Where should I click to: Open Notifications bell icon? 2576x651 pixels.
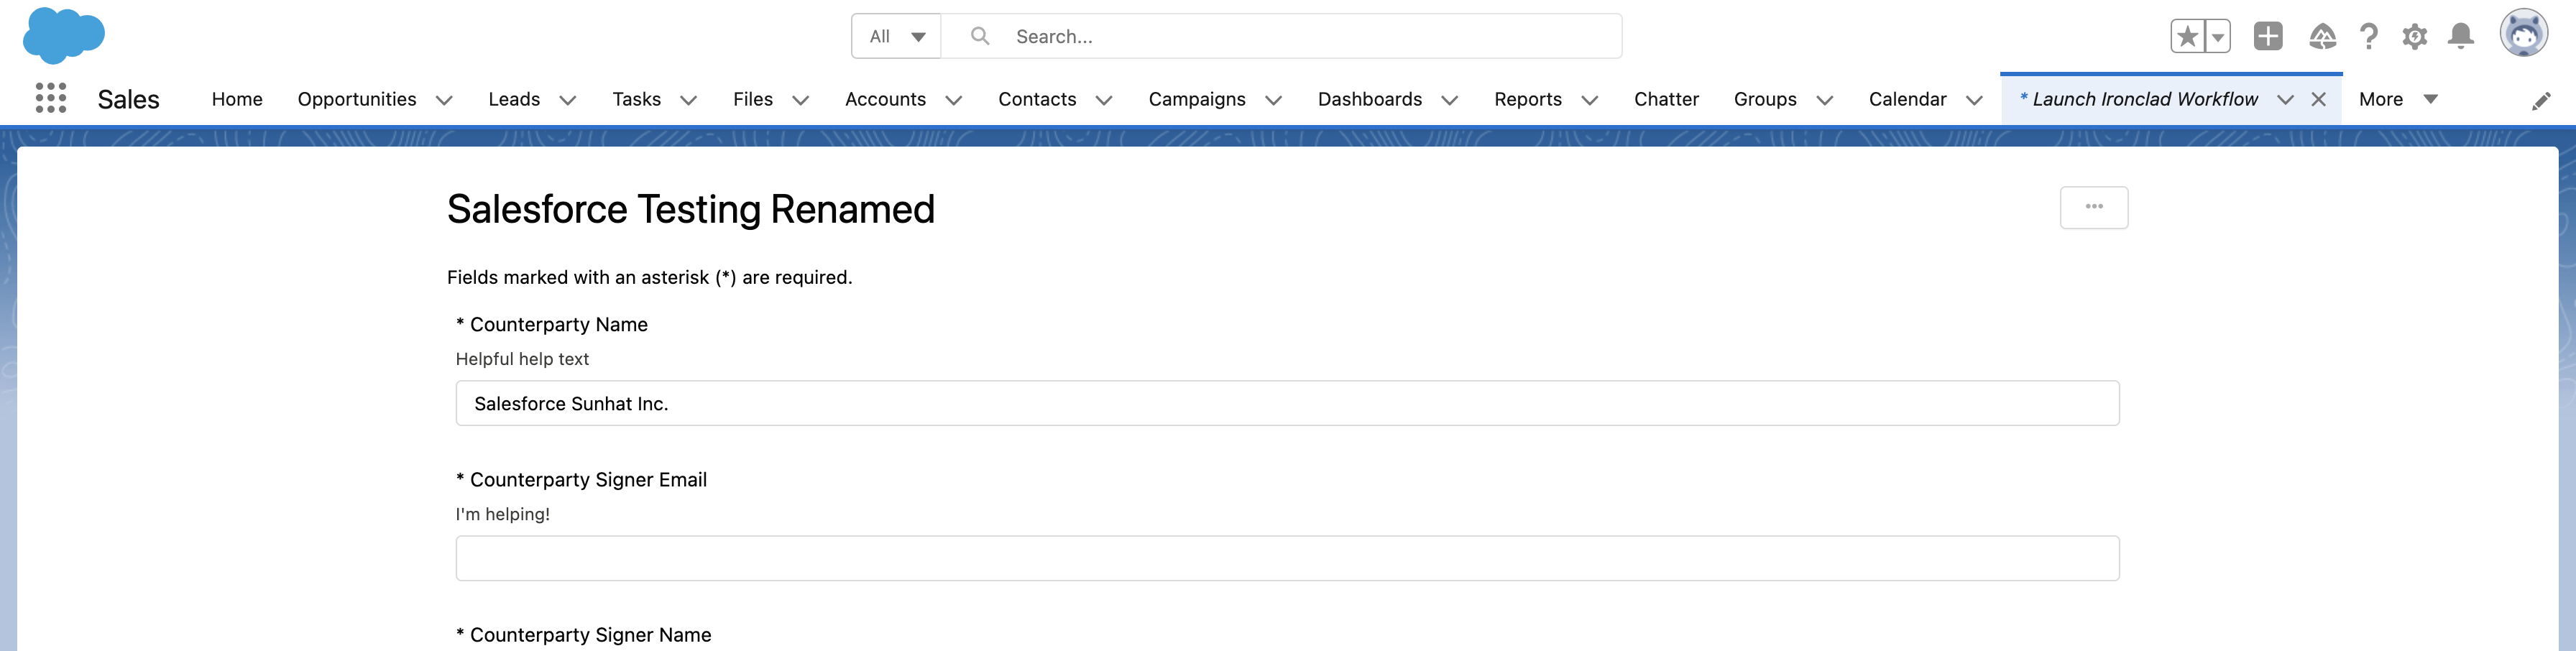click(2461, 36)
